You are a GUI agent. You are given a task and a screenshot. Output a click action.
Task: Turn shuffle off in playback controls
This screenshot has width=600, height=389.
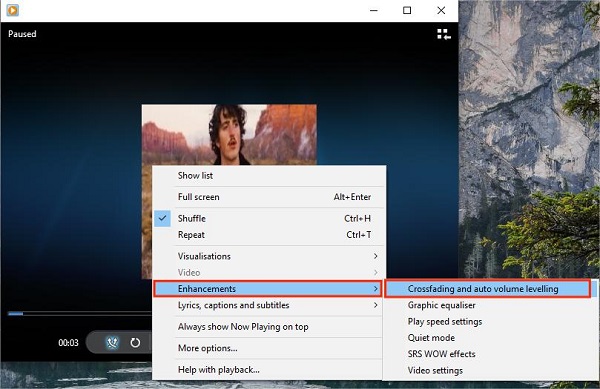point(112,342)
